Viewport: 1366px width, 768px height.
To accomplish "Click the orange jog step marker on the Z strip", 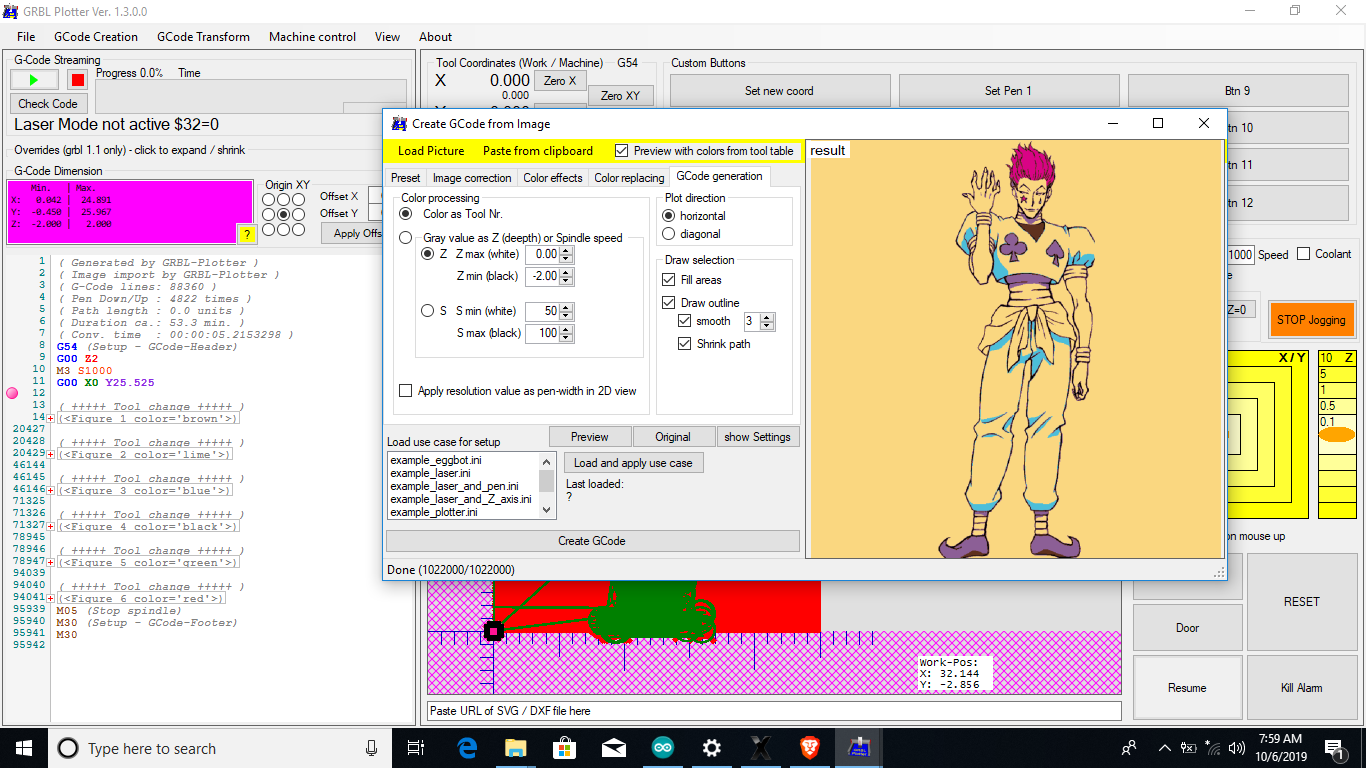I will [x=1337, y=435].
